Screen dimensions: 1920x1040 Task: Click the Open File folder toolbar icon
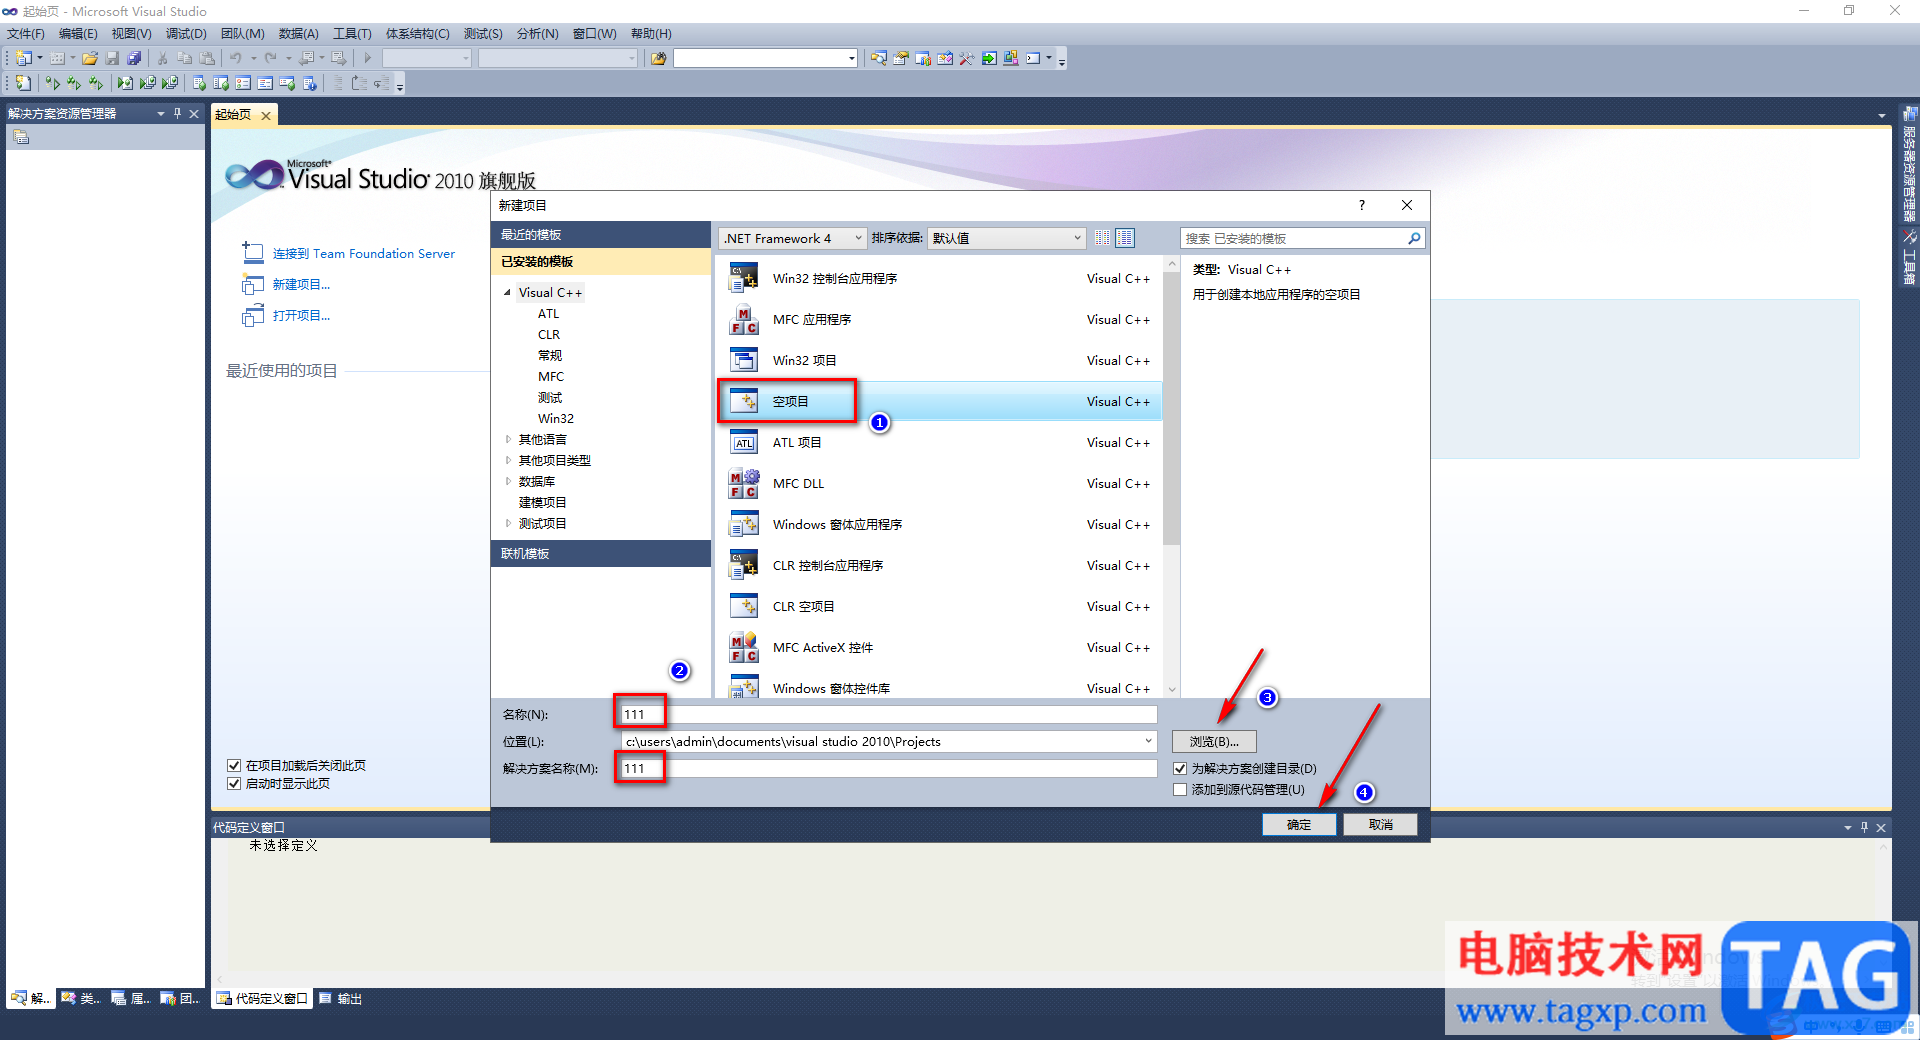pyautogui.click(x=90, y=58)
